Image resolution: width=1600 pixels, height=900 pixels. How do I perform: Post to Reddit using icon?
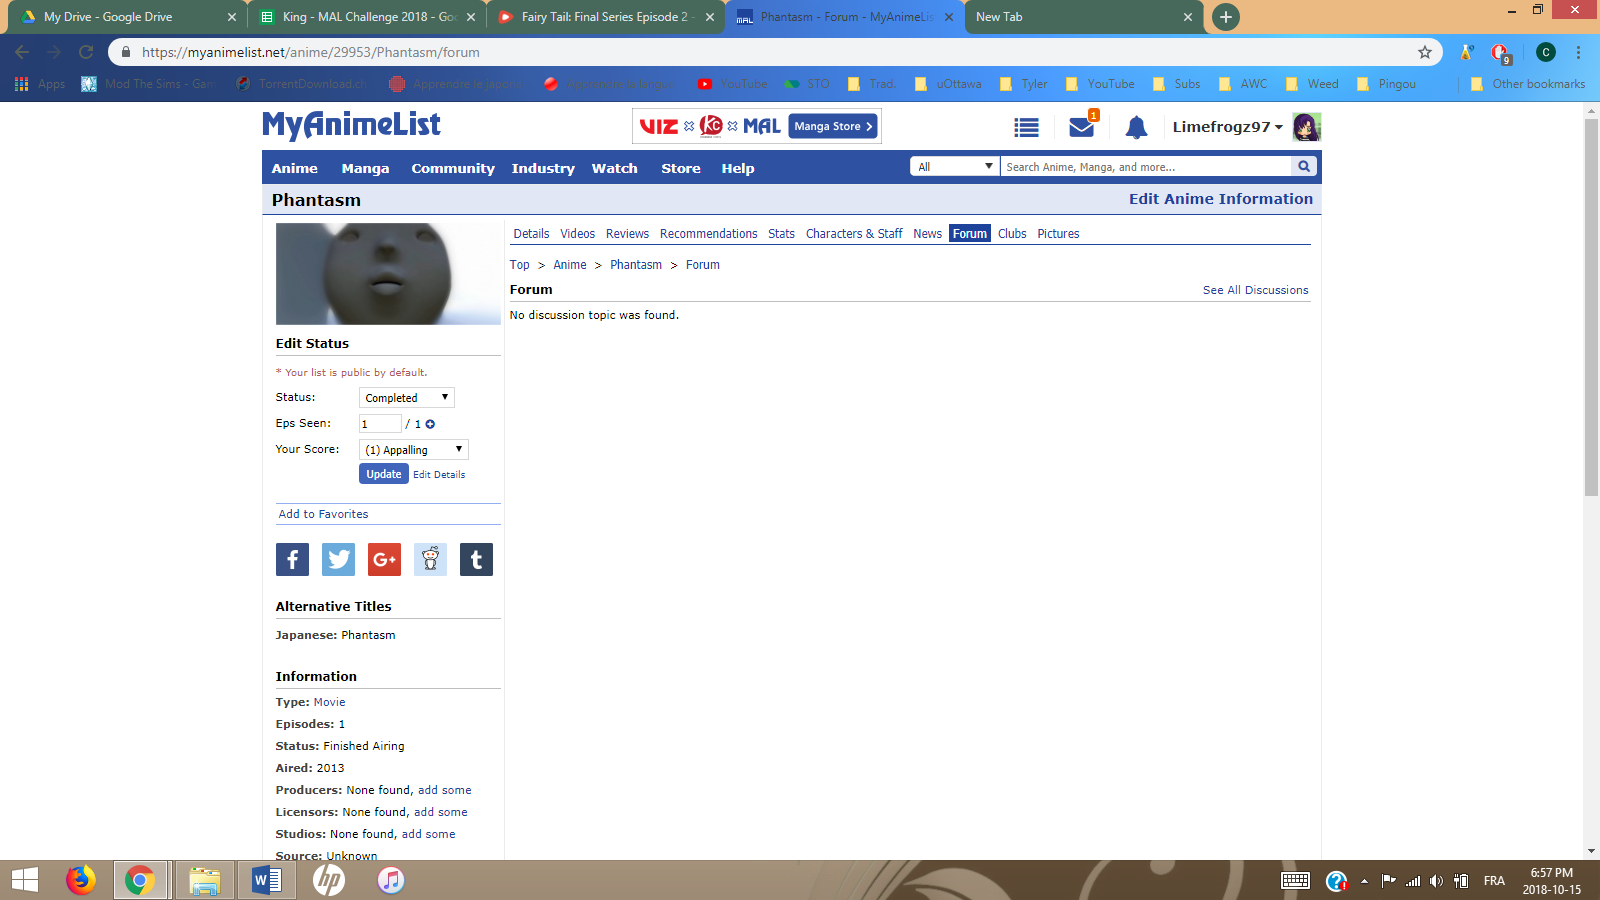pos(430,560)
